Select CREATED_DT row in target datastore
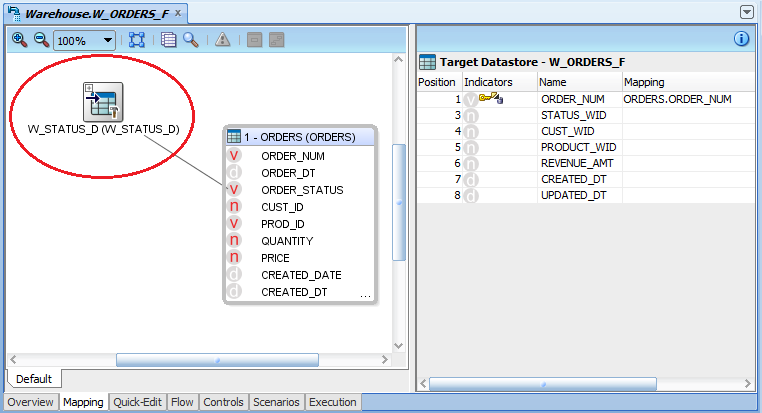The height and width of the screenshot is (413, 762). [586, 179]
